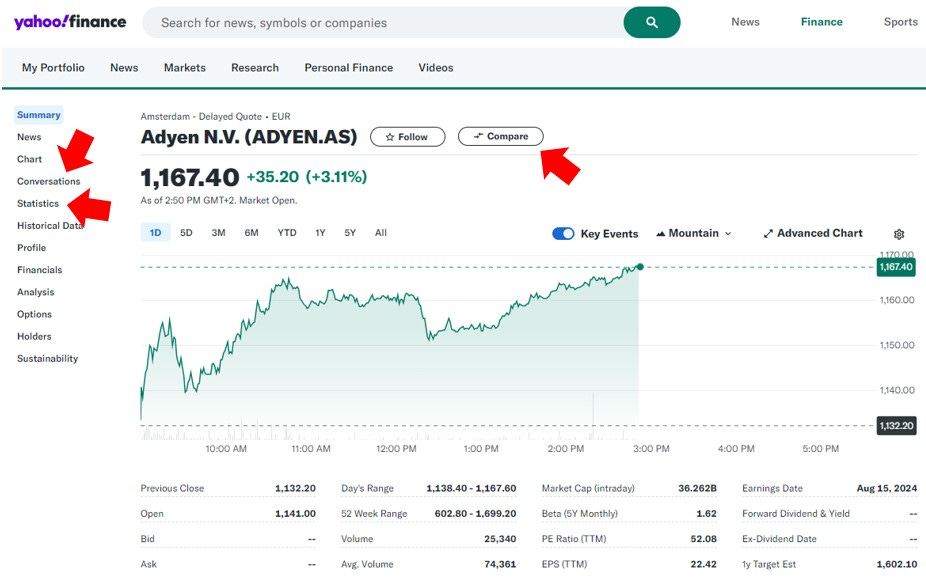This screenshot has height=583, width=926.
Task: Click Market Cap value 36.262B
Action: point(697,488)
